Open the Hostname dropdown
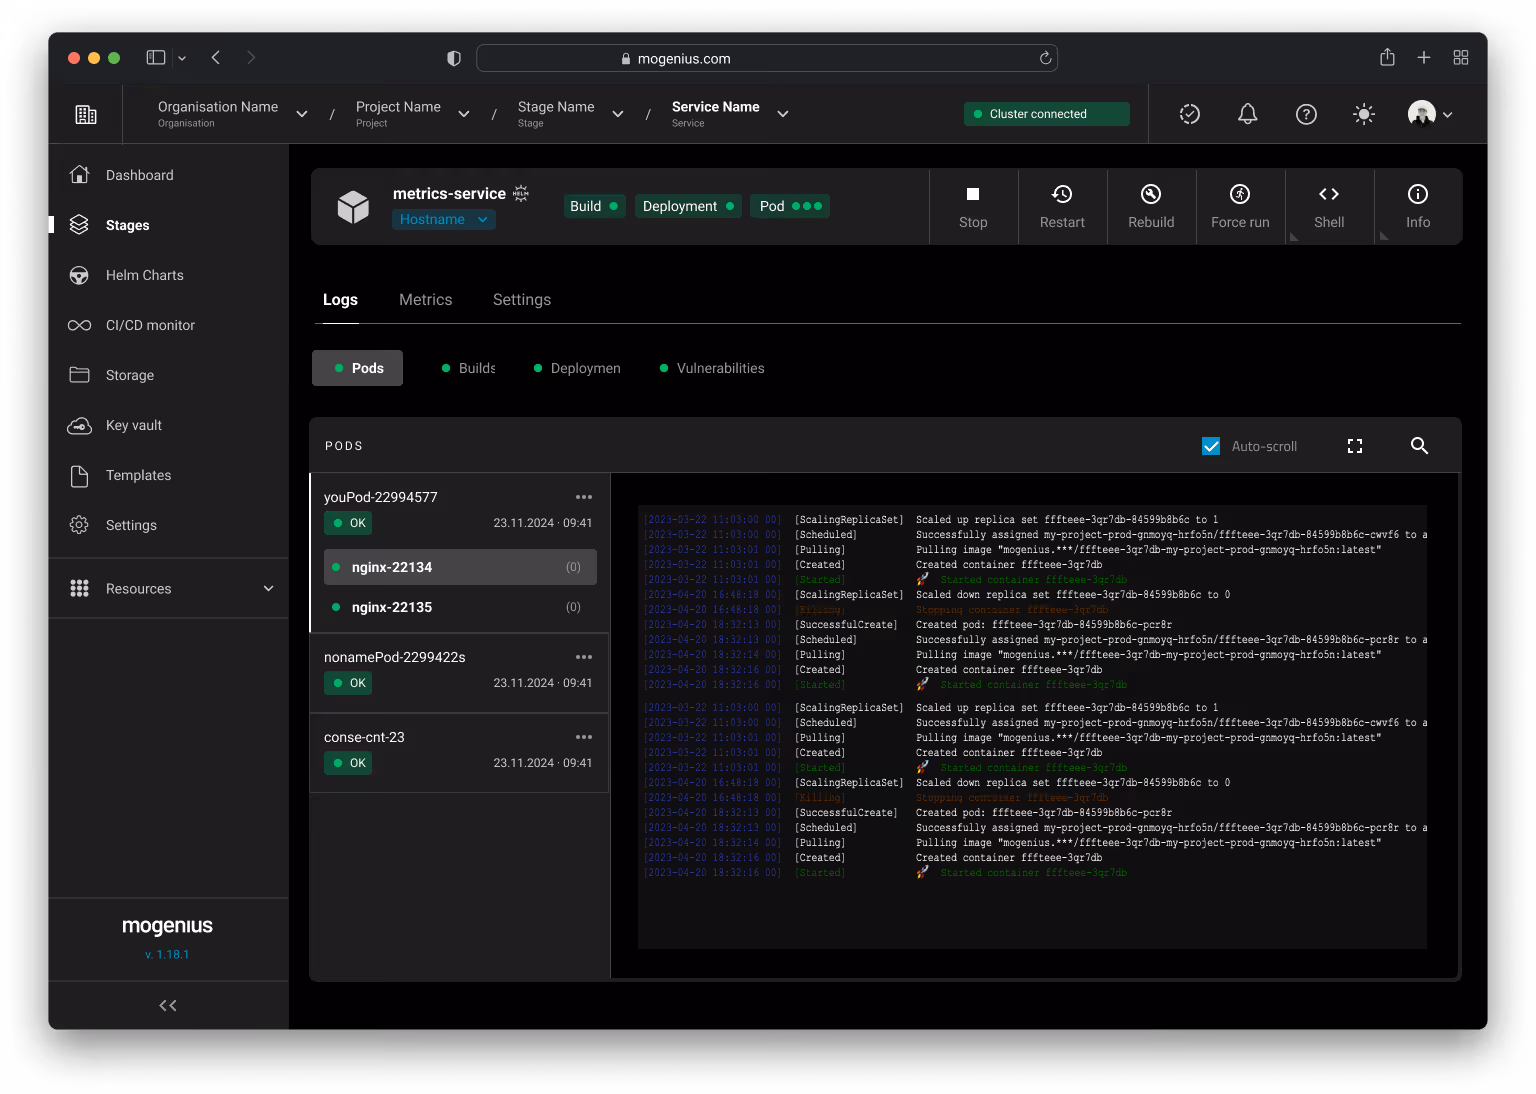Viewport: 1536px width, 1094px height. click(x=443, y=219)
